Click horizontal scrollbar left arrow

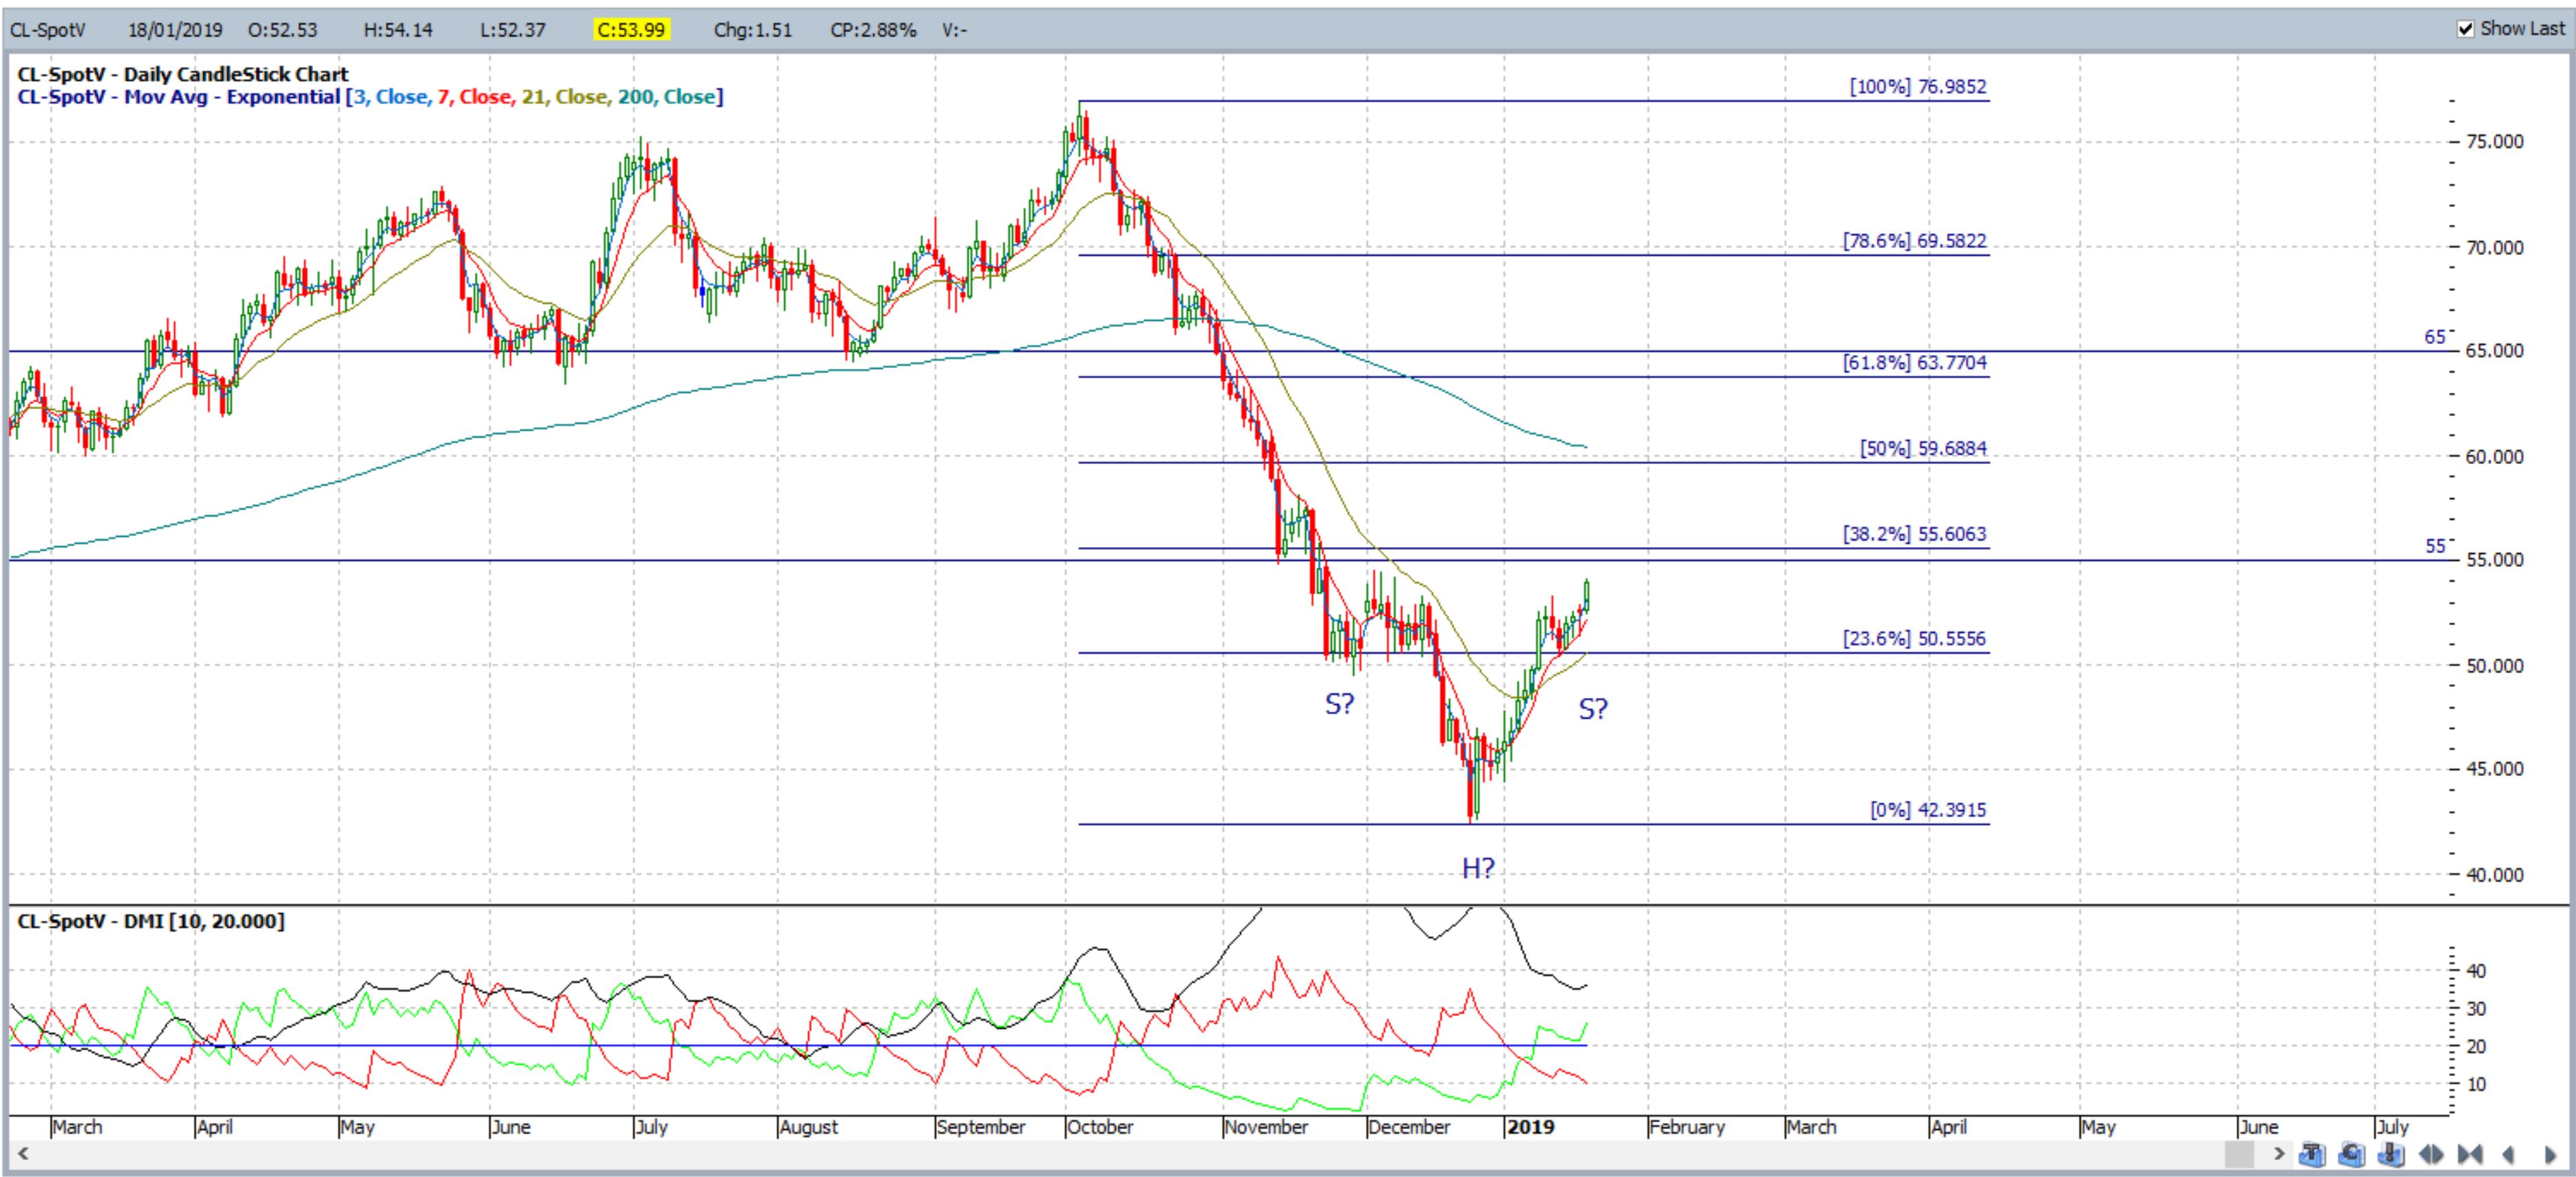tap(22, 1154)
